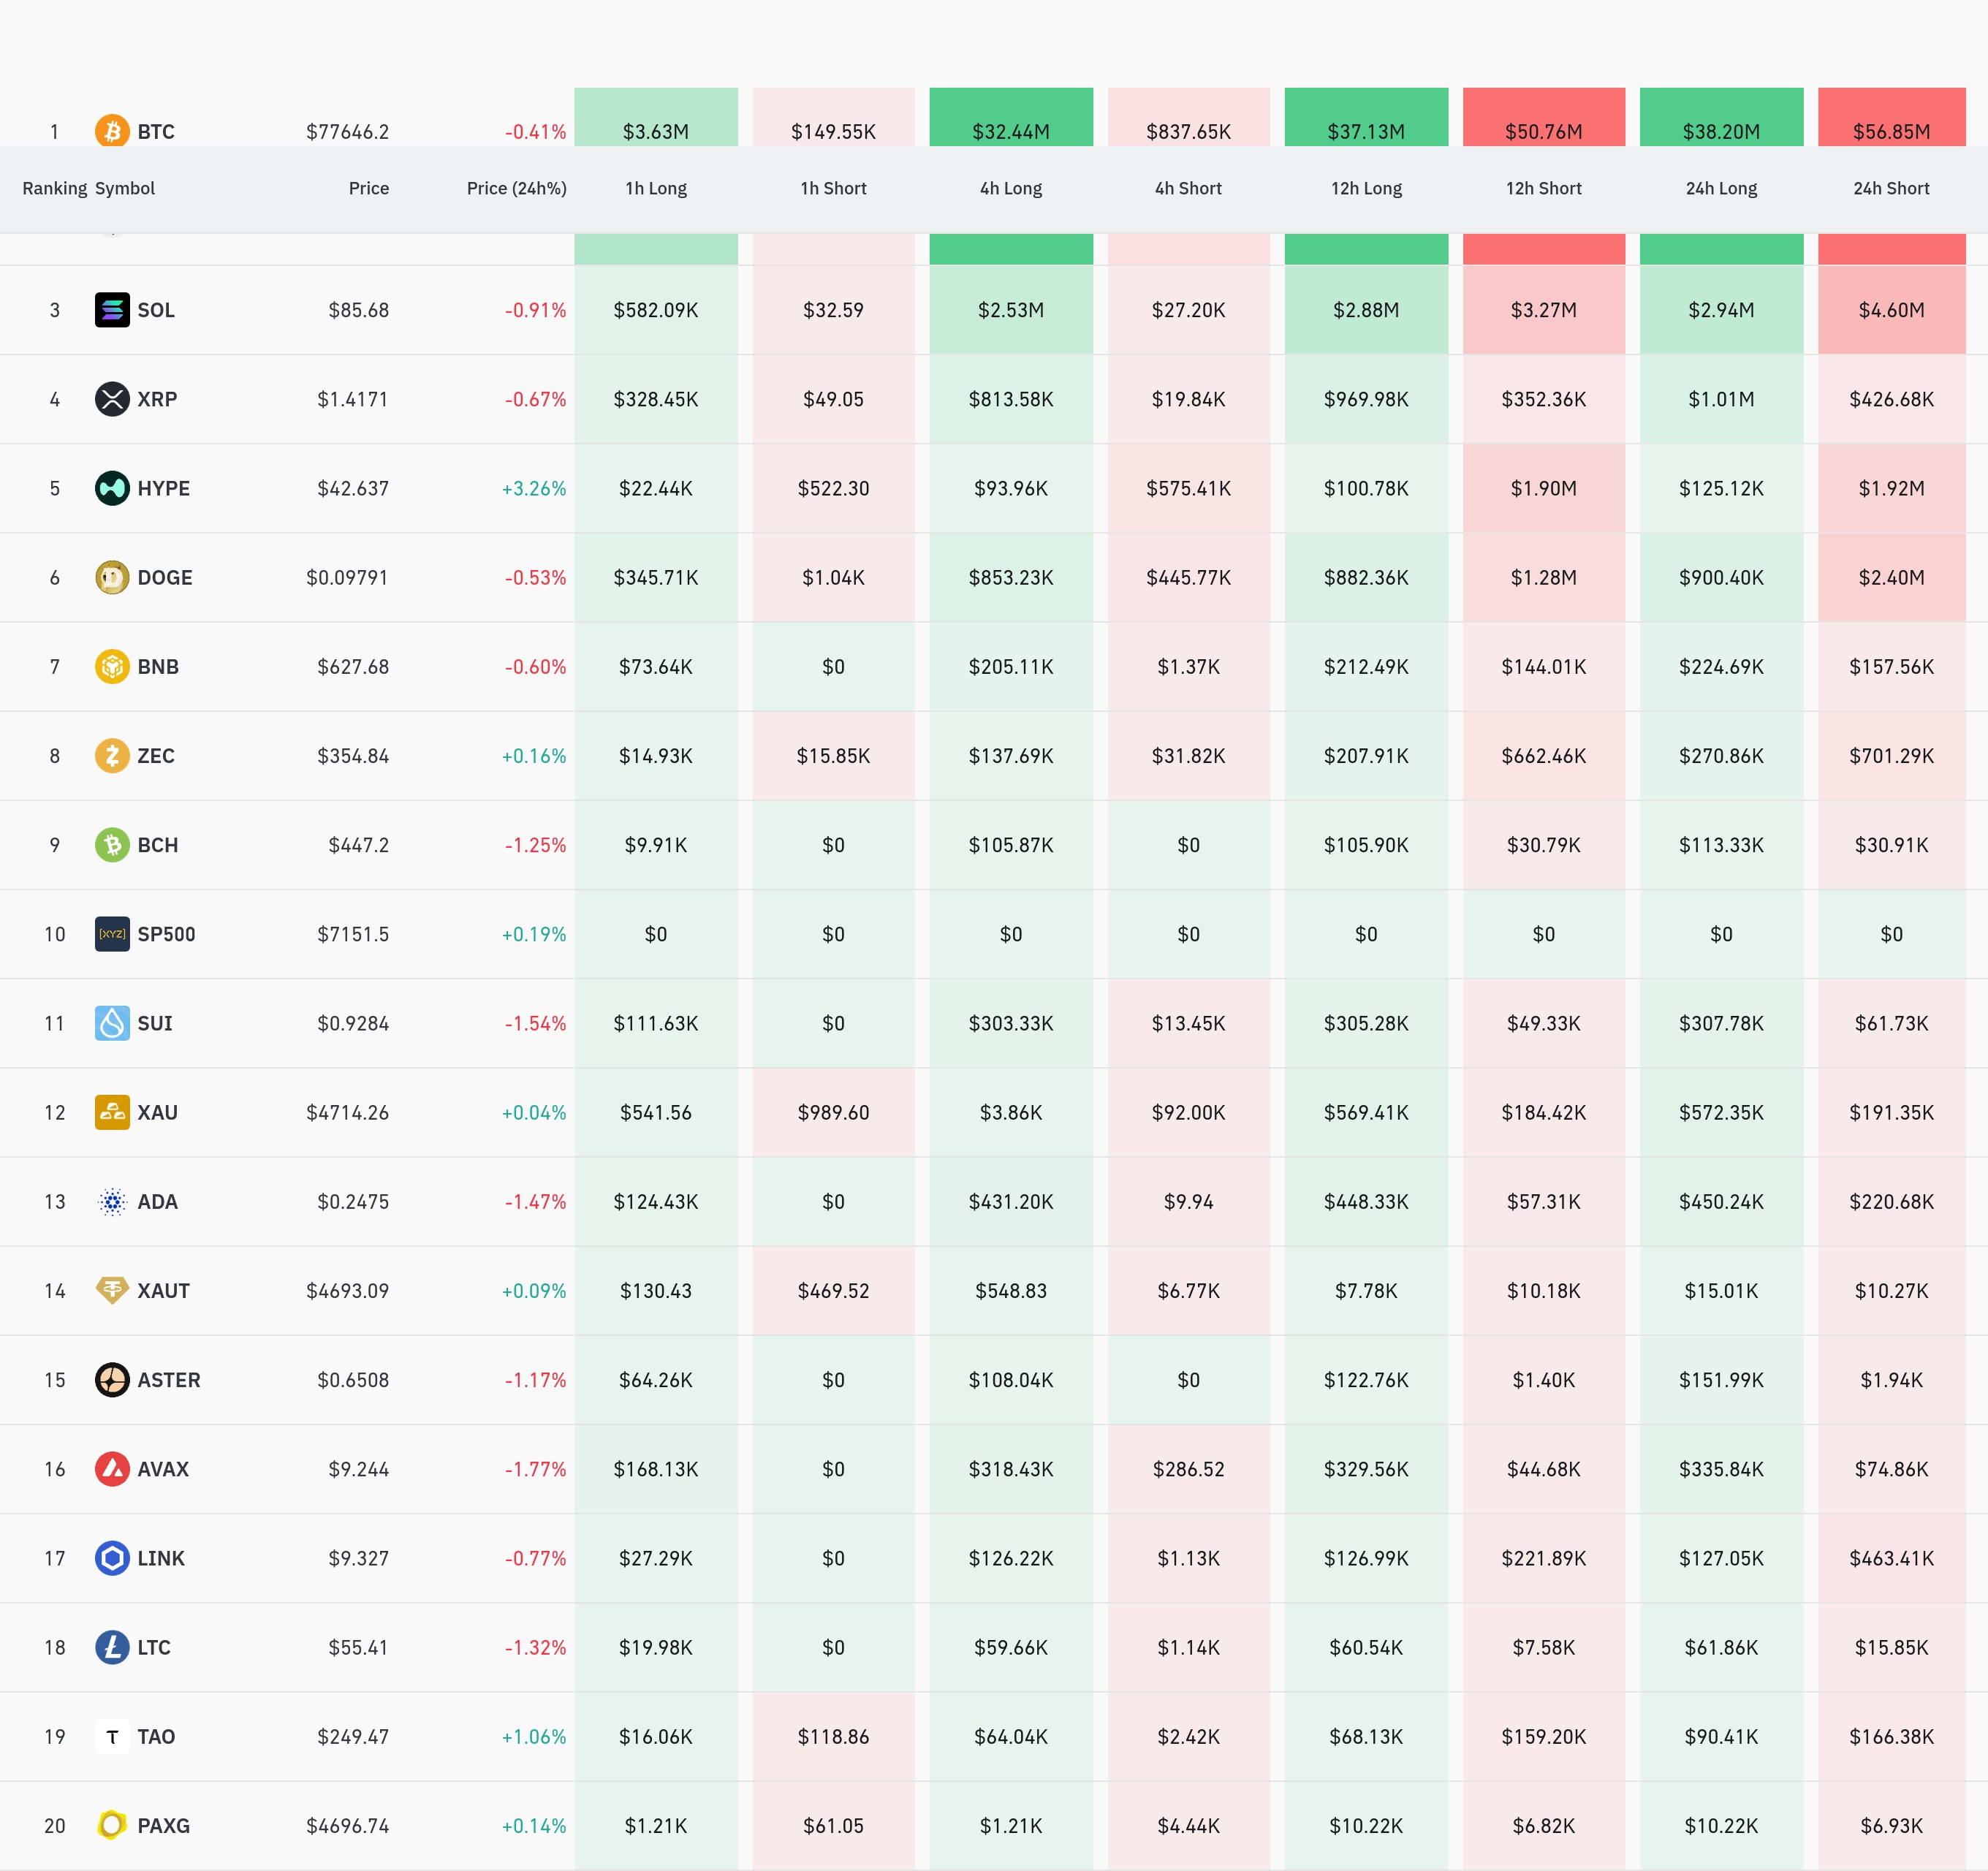Screen dimensions: 1988x1871
Task: Click the Solana SOL logo icon
Action: point(112,310)
